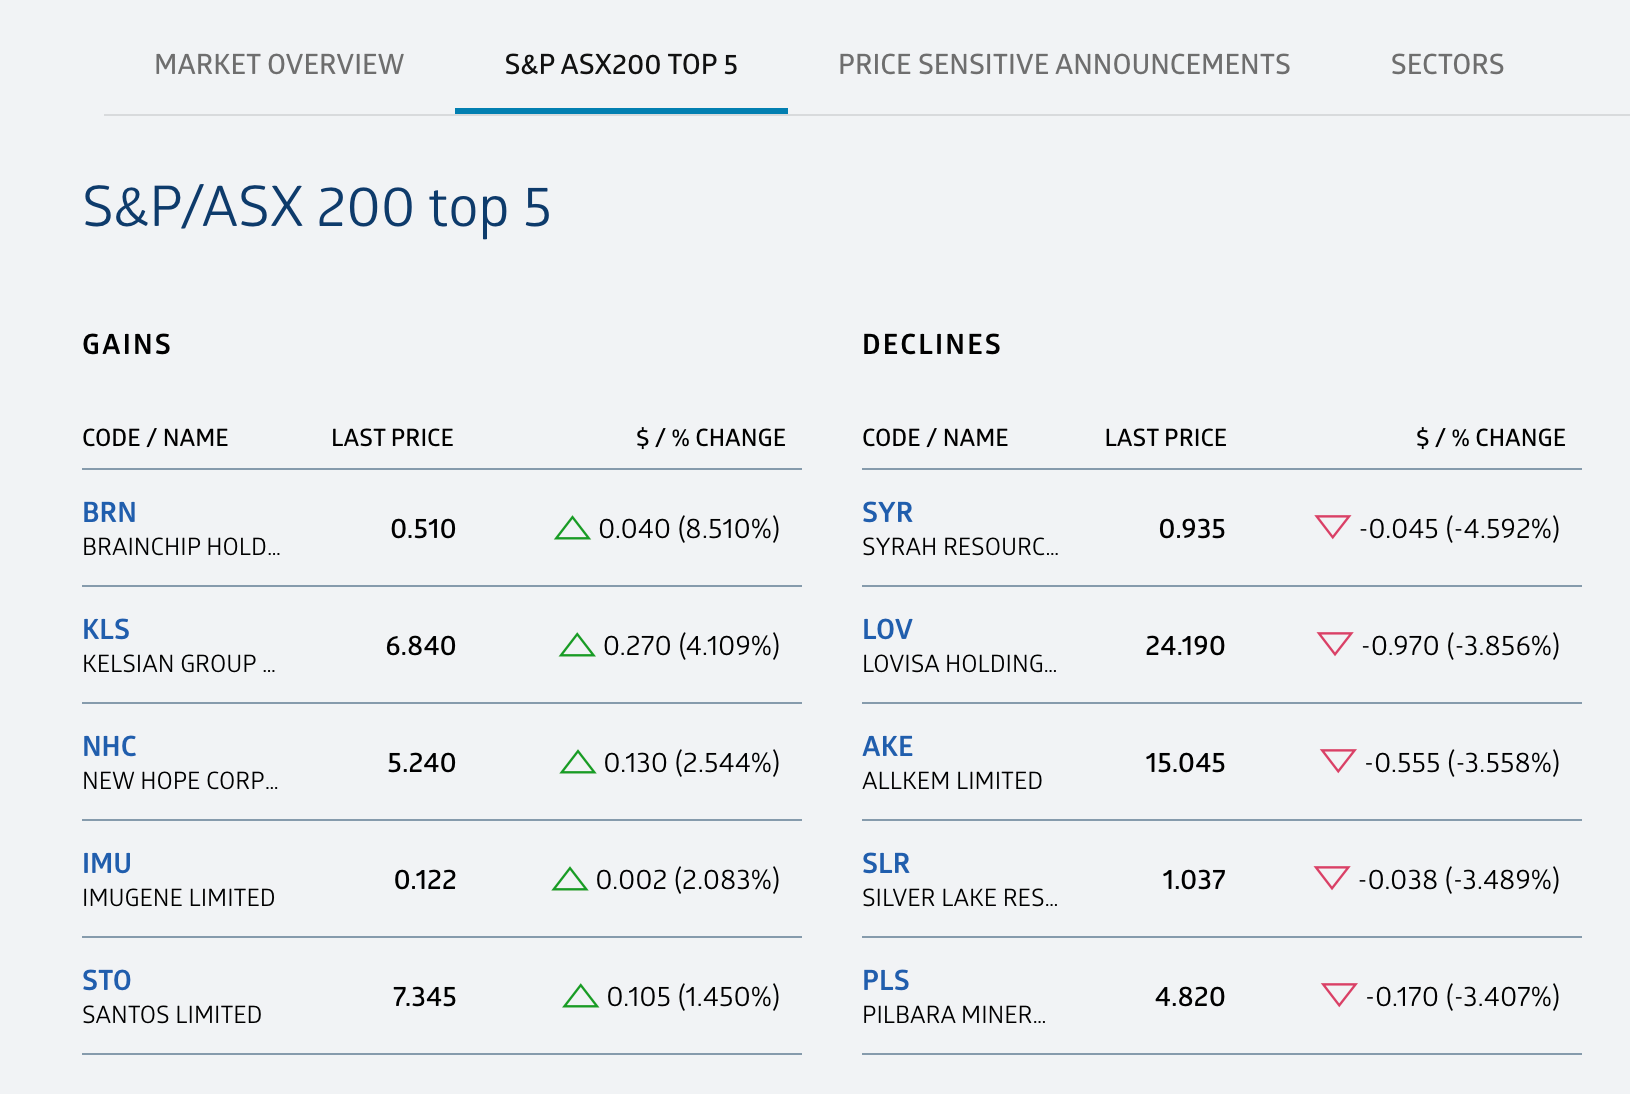1630x1094 pixels.
Task: Click BRN last price 0.510
Action: 423,529
